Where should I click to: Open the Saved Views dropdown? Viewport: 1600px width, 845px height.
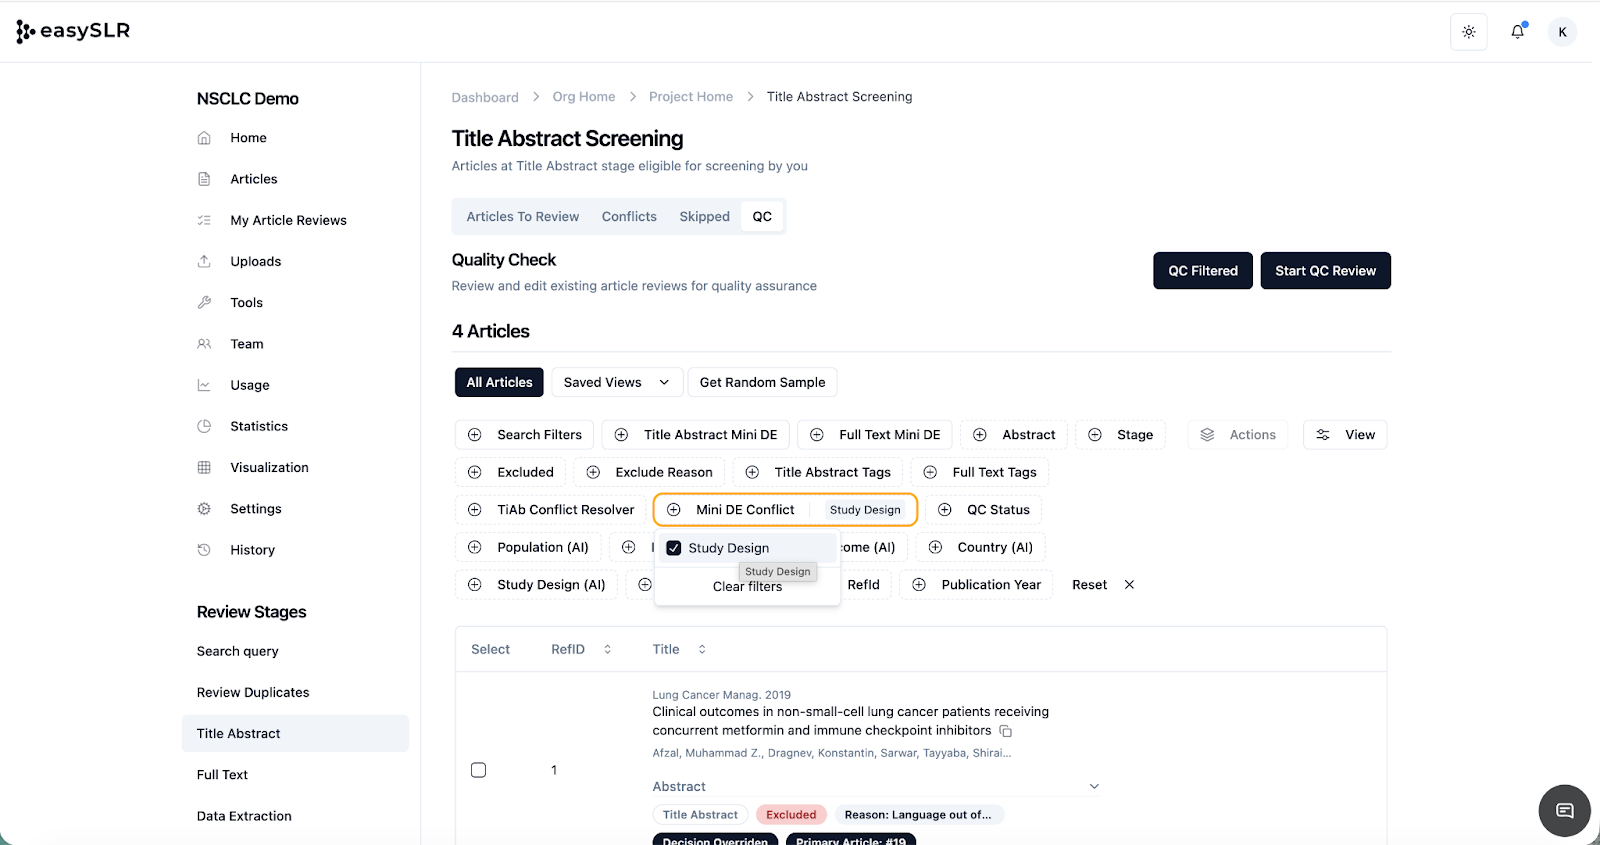pyautogui.click(x=616, y=382)
